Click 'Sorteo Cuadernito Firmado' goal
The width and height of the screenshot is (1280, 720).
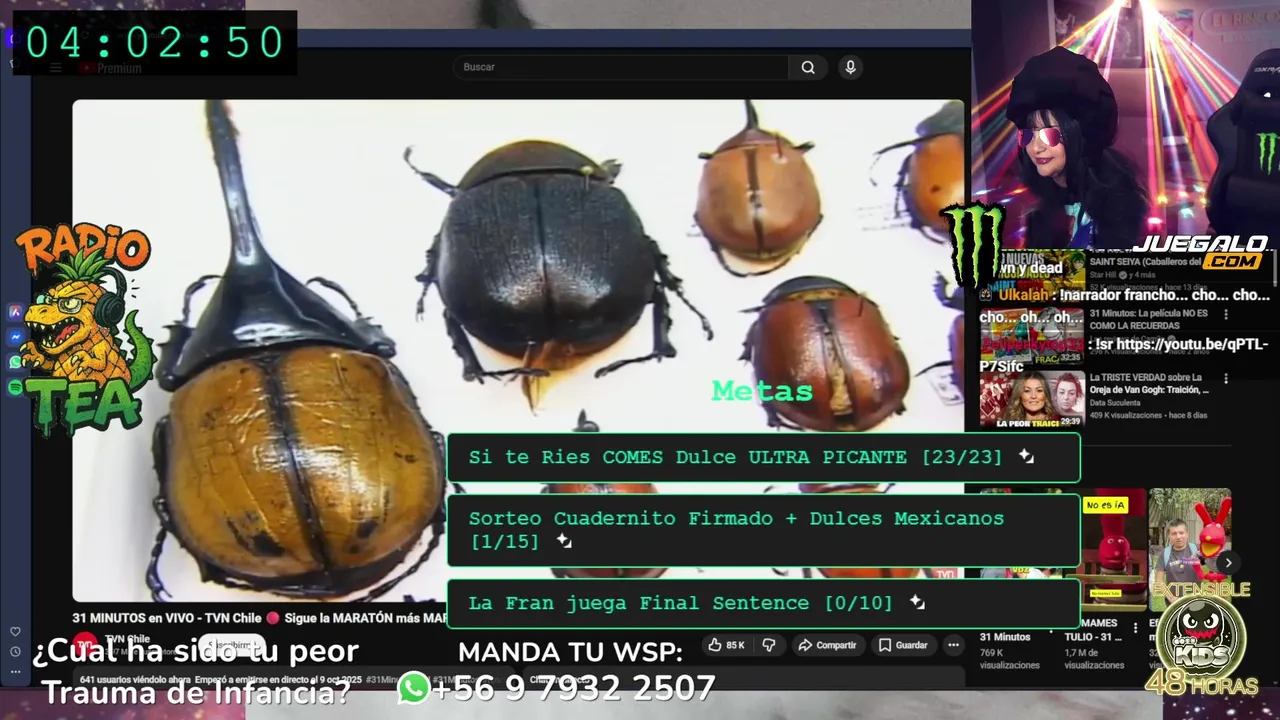tap(763, 530)
